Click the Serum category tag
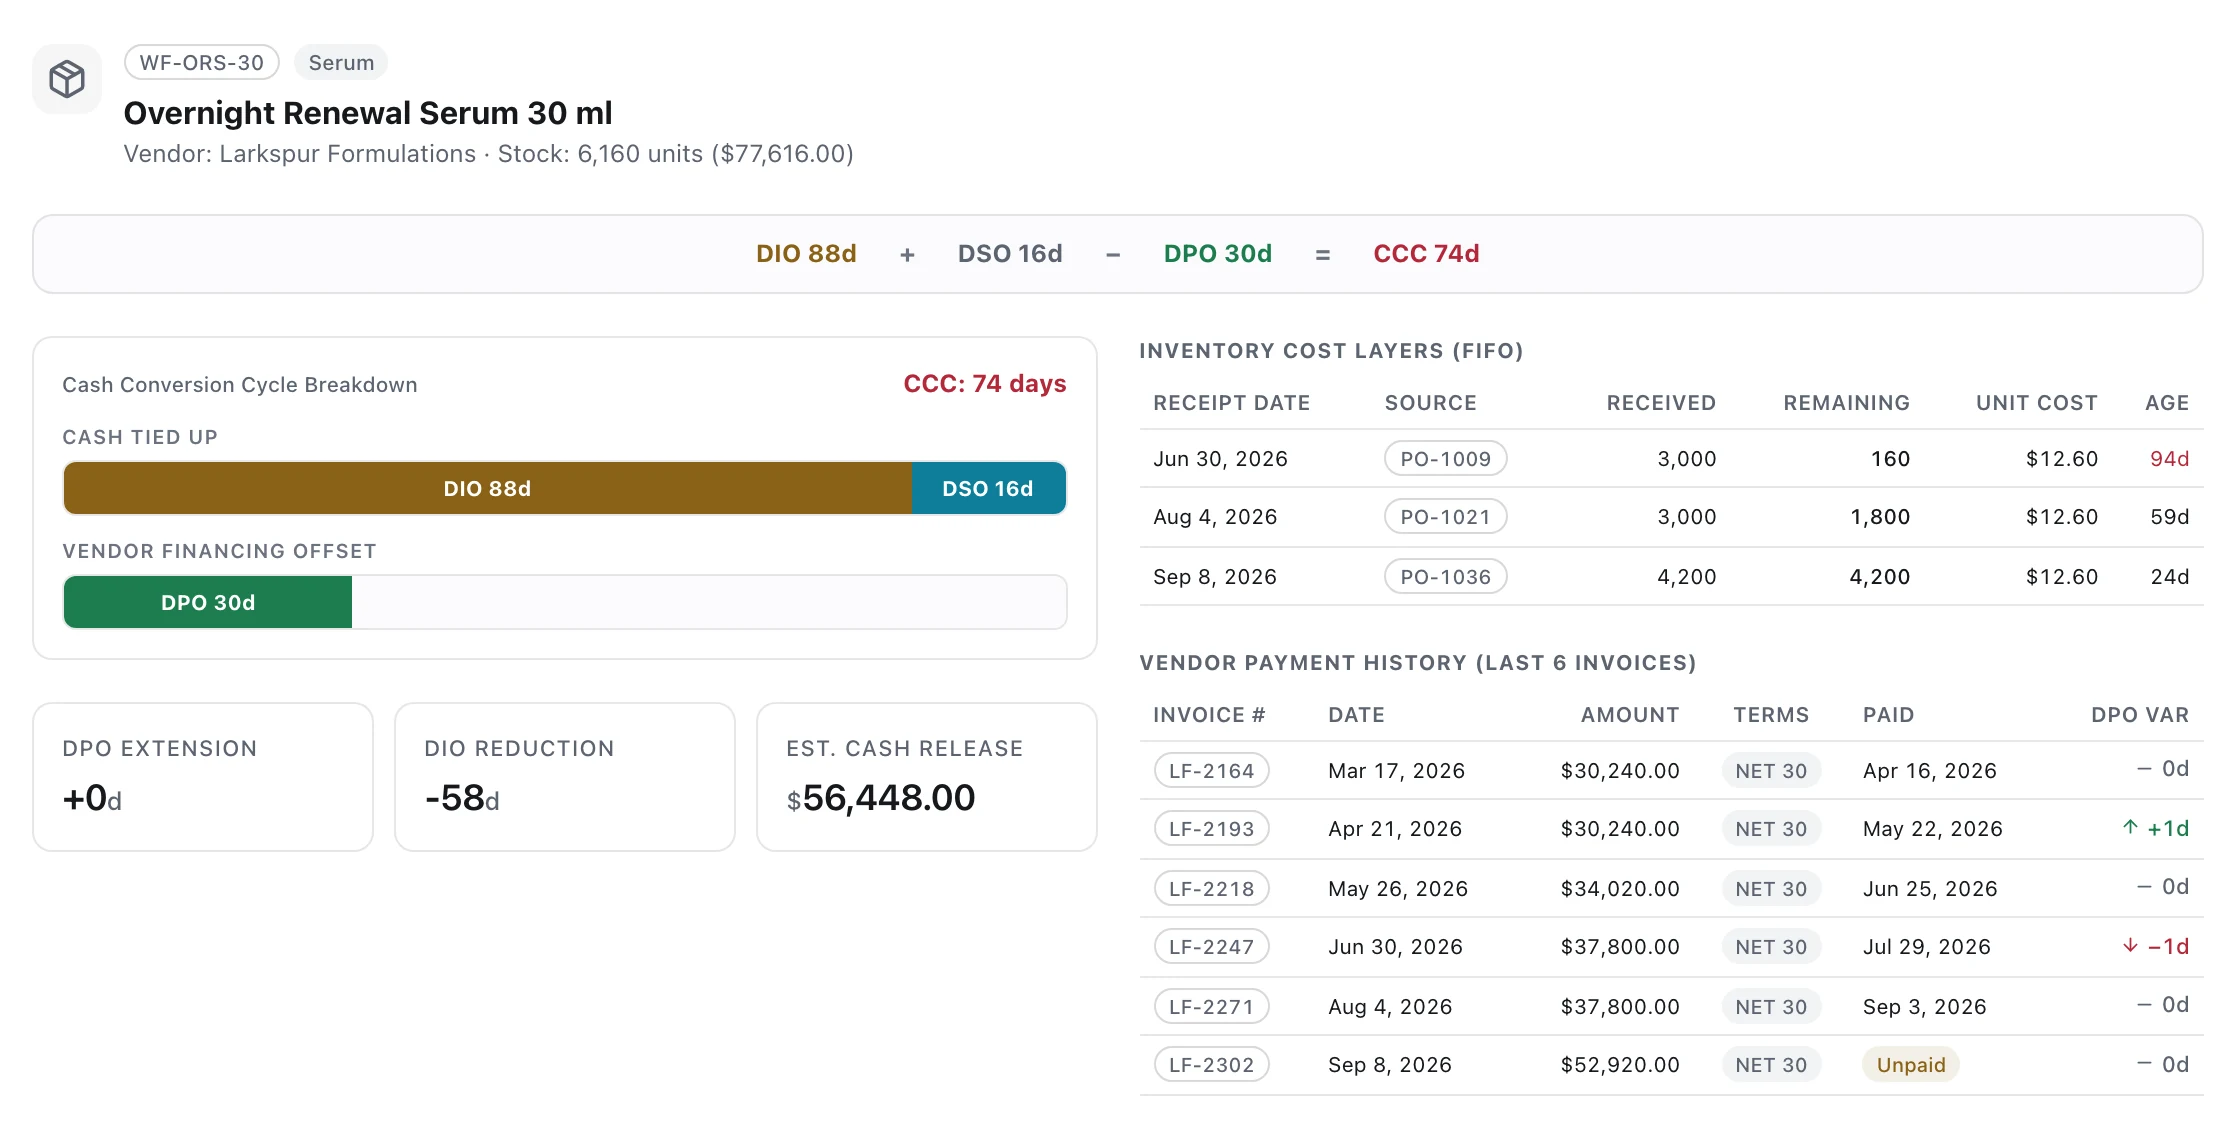2236x1128 pixels. [341, 62]
